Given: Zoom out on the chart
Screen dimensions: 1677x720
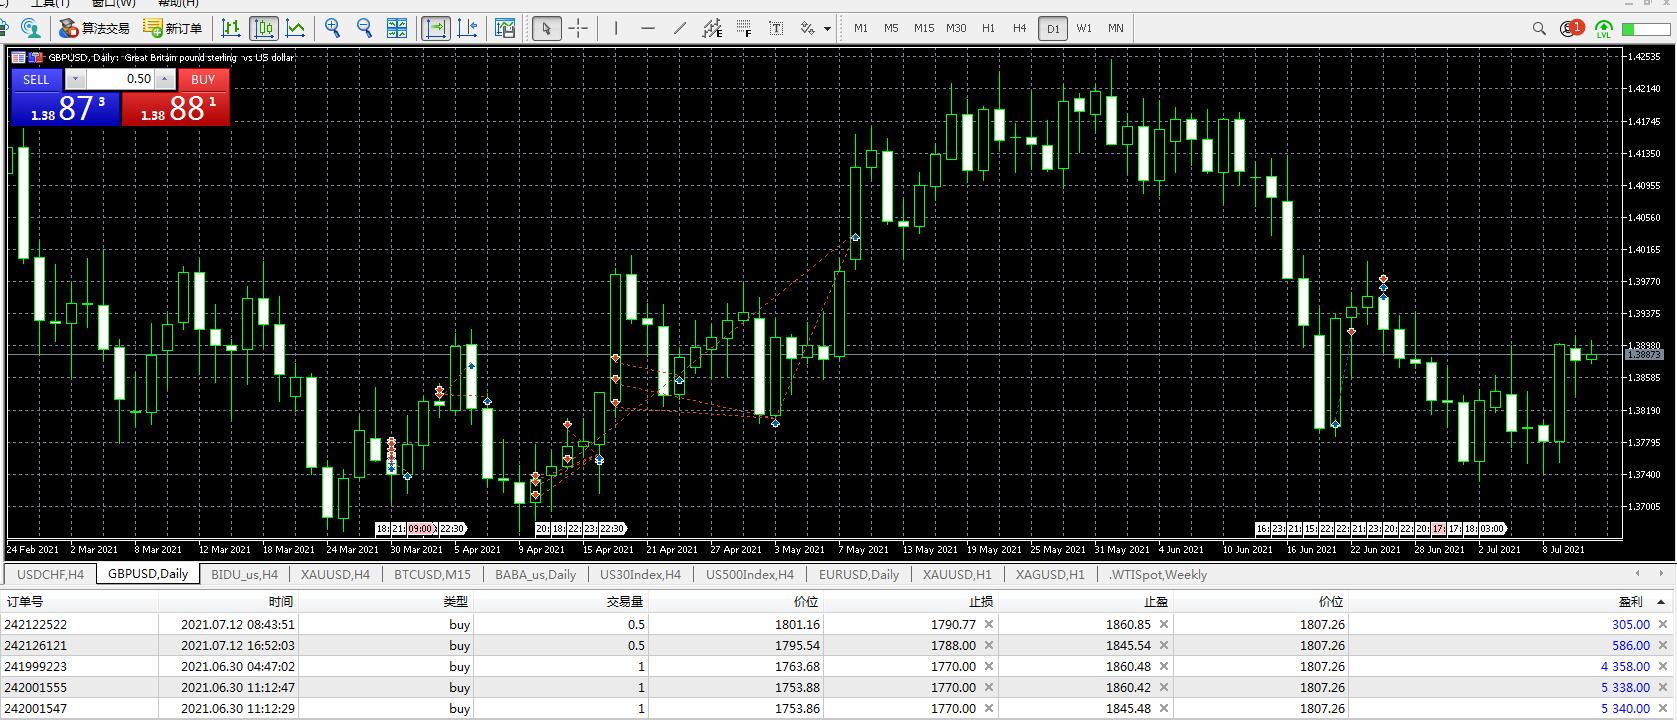Looking at the screenshot, I should click(x=364, y=28).
